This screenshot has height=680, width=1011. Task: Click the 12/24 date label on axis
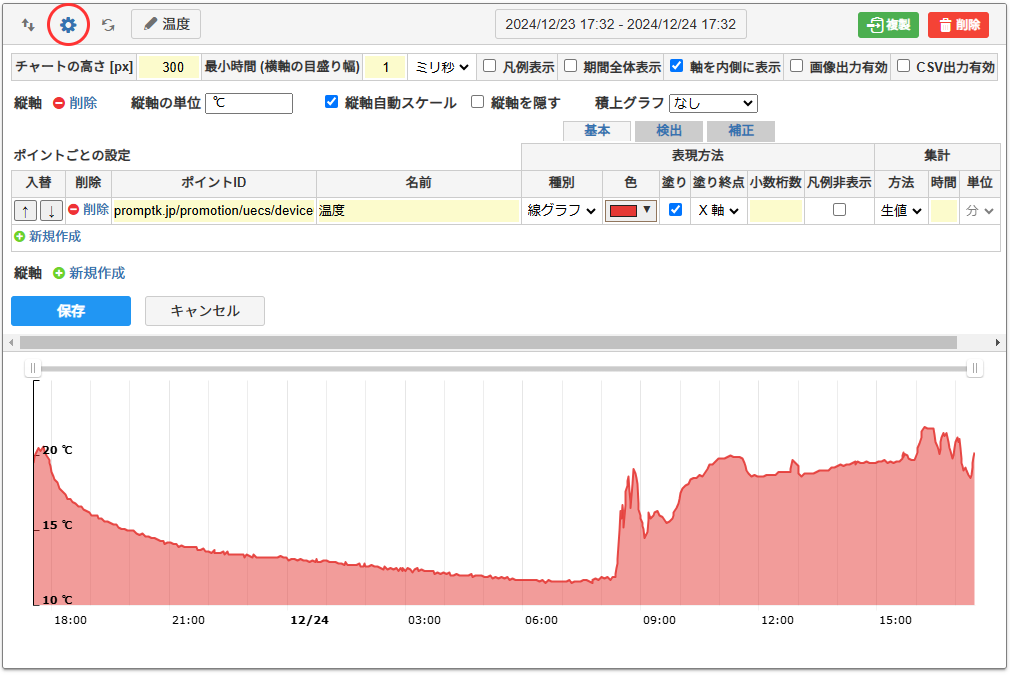(x=309, y=620)
